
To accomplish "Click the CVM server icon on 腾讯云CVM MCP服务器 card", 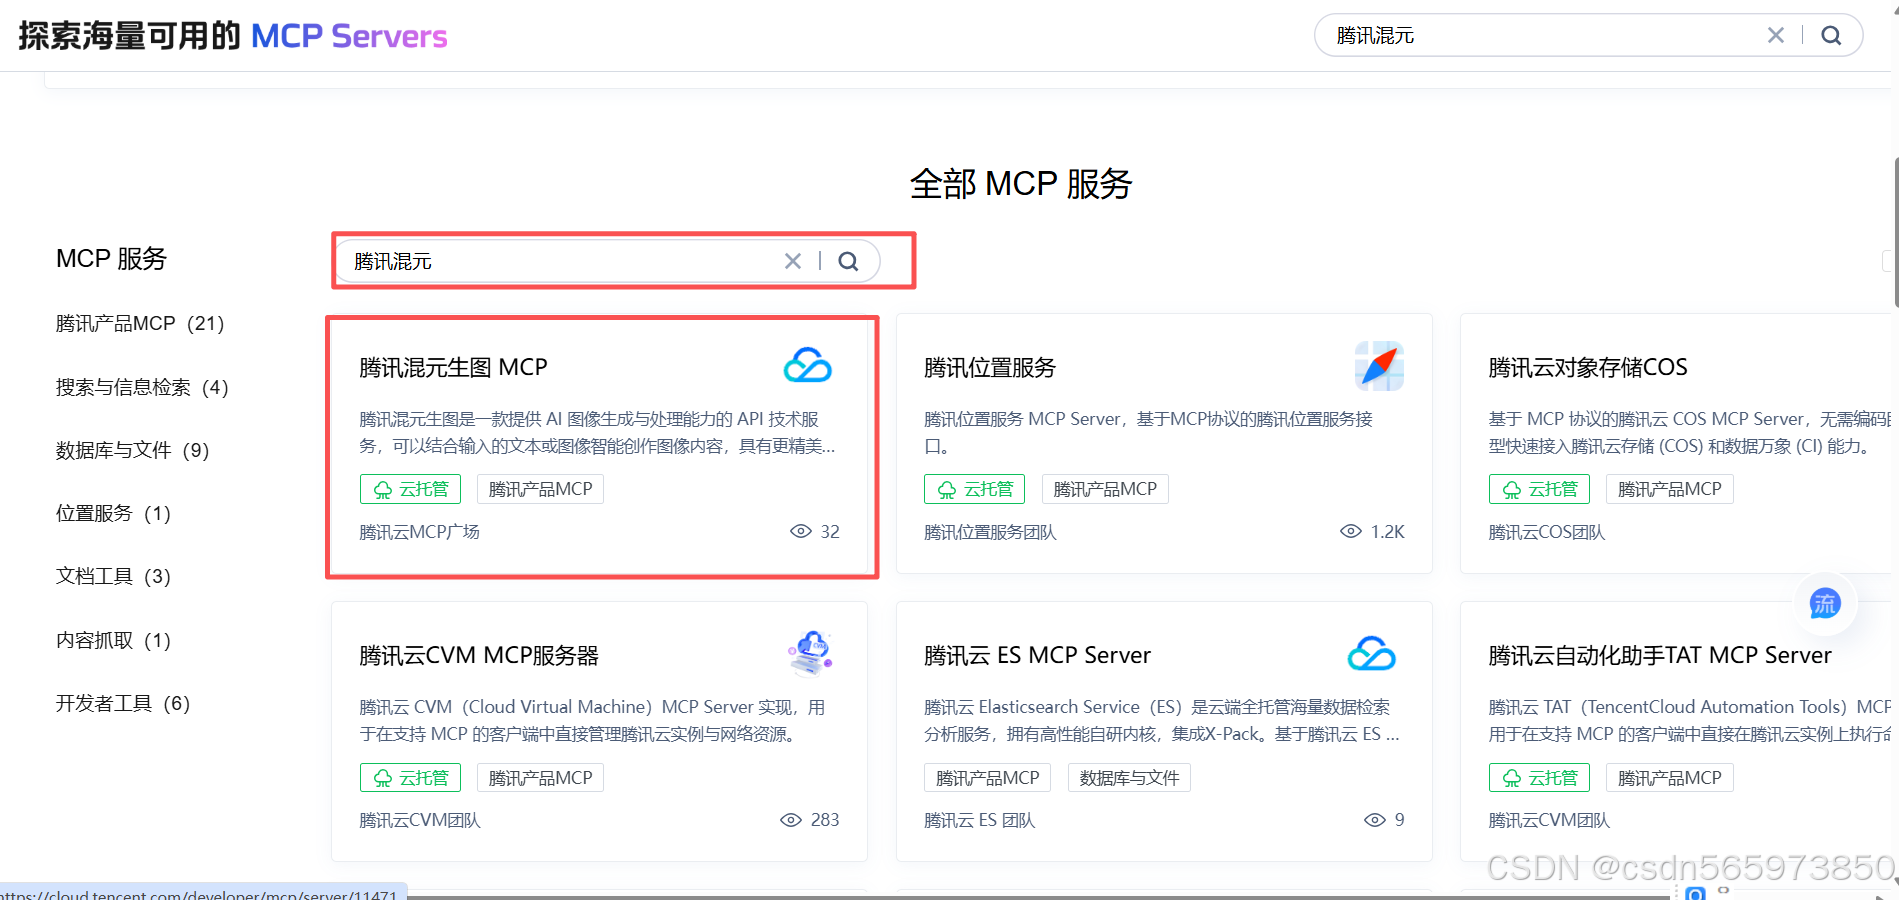I will click(811, 654).
